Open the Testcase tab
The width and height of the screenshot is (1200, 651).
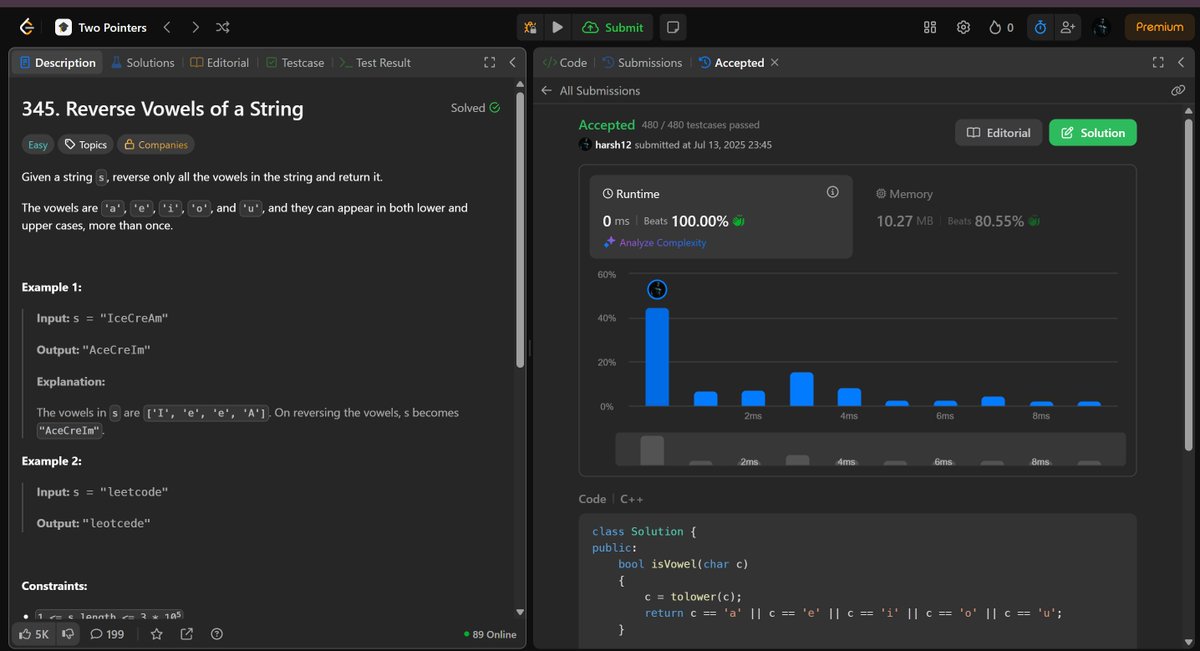click(295, 62)
